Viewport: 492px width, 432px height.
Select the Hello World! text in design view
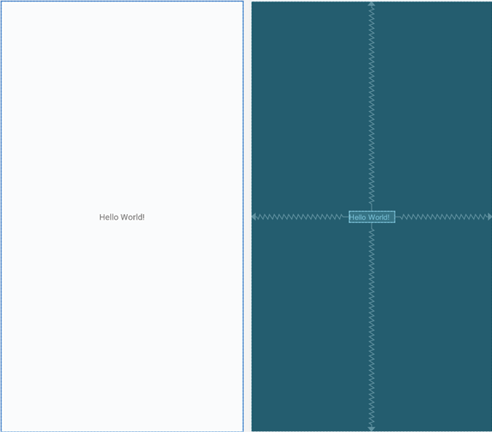click(x=122, y=217)
